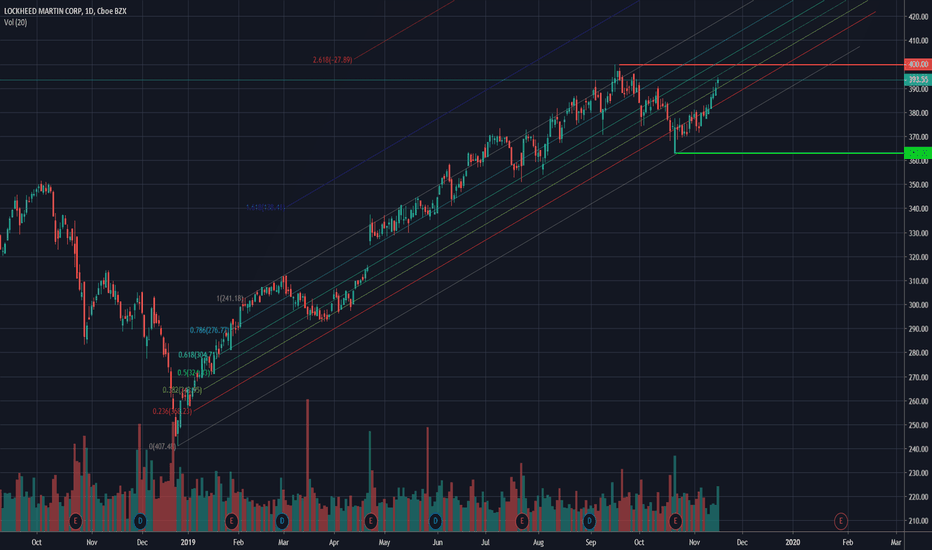Click the earnings marker before August 2019
The width and height of the screenshot is (932, 550).
(x=521, y=521)
